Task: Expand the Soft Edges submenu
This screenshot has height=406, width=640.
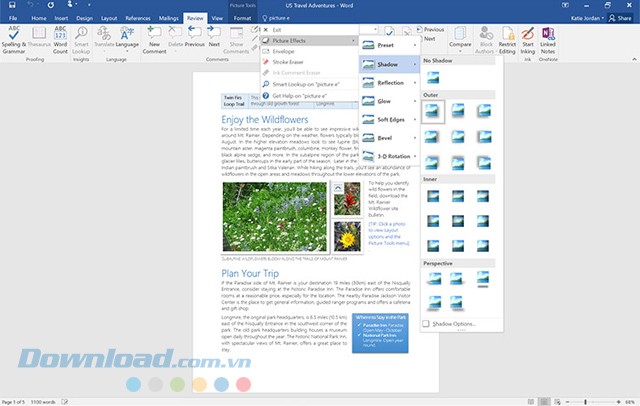Action: pyautogui.click(x=389, y=120)
